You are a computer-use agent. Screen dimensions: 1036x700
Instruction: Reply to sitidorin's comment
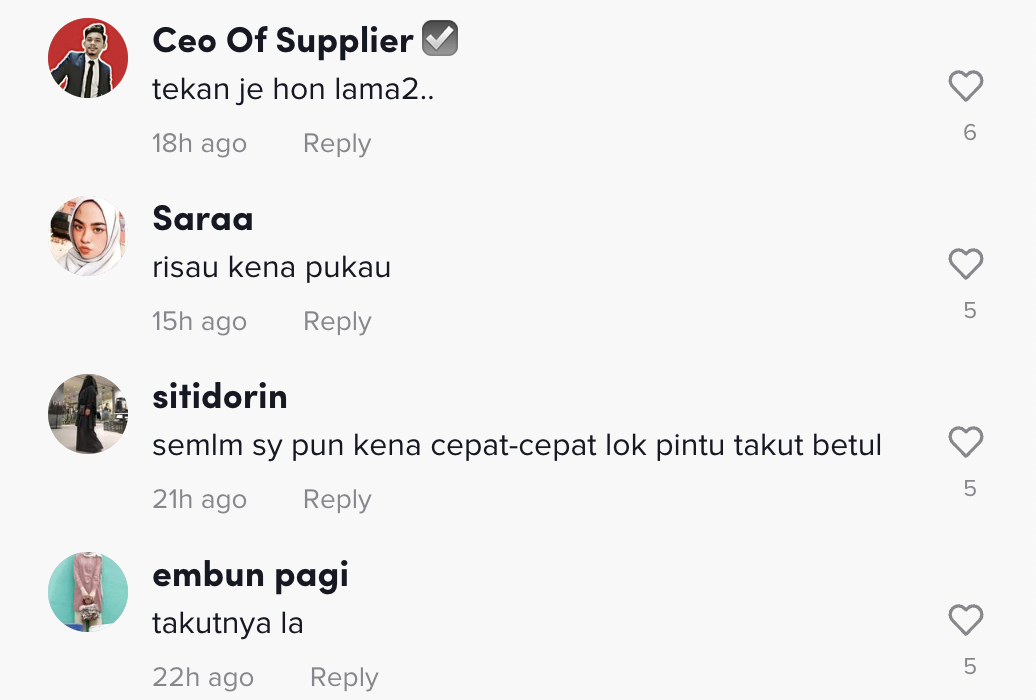[x=337, y=500]
